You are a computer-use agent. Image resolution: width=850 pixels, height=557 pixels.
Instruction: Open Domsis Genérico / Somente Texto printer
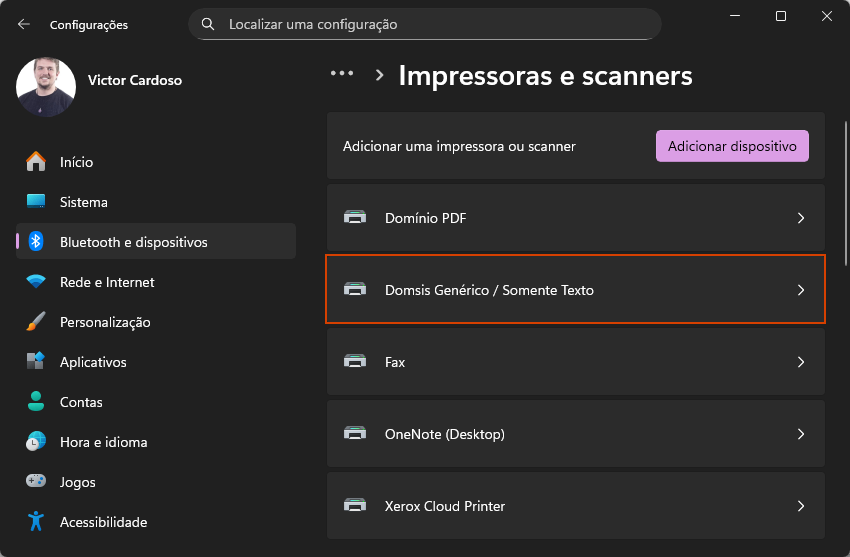point(575,290)
